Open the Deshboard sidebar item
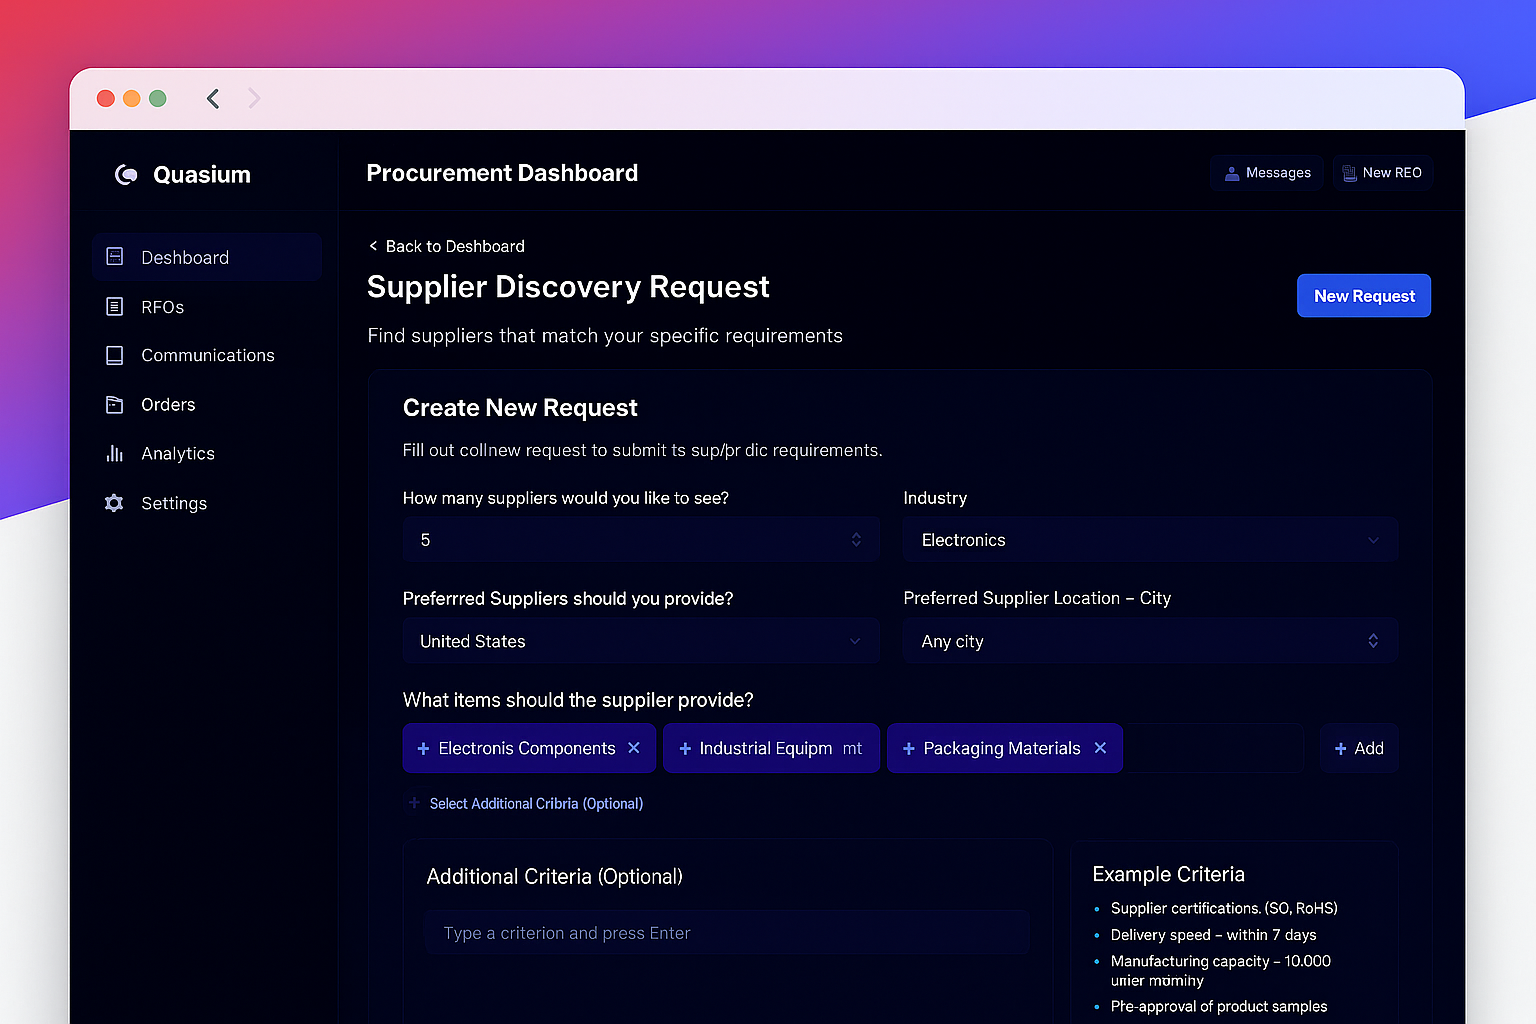 (207, 257)
